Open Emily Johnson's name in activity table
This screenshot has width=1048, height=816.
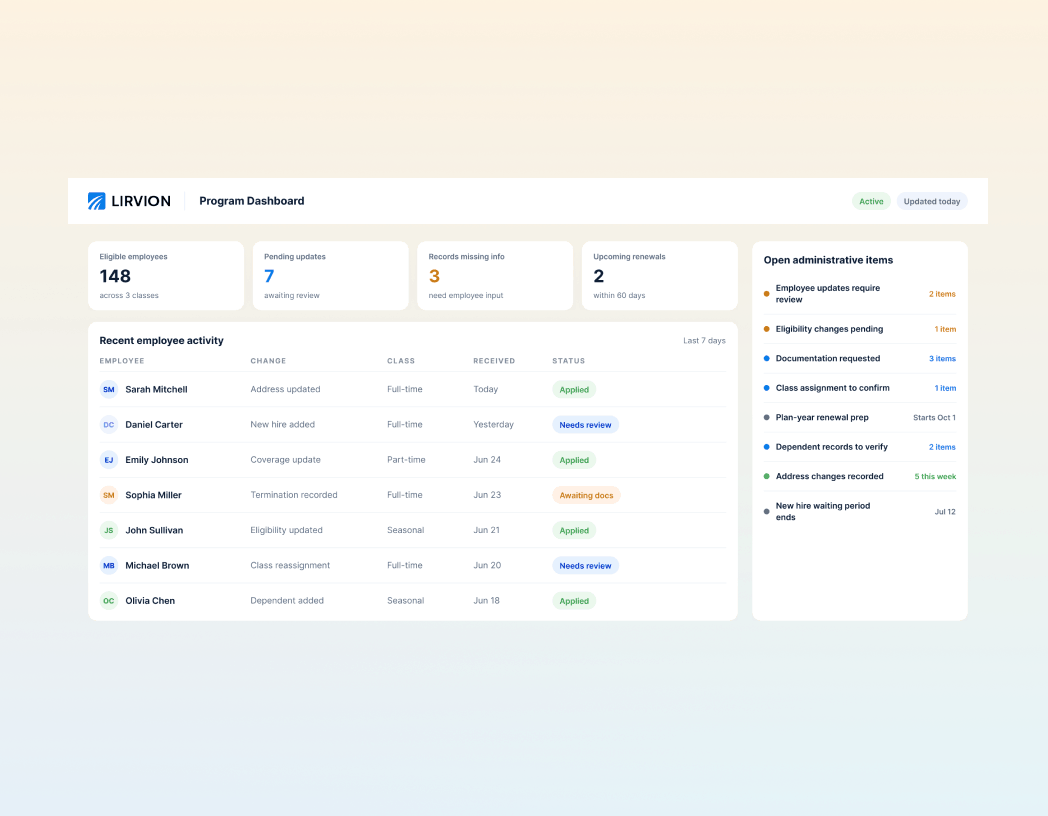coord(157,460)
